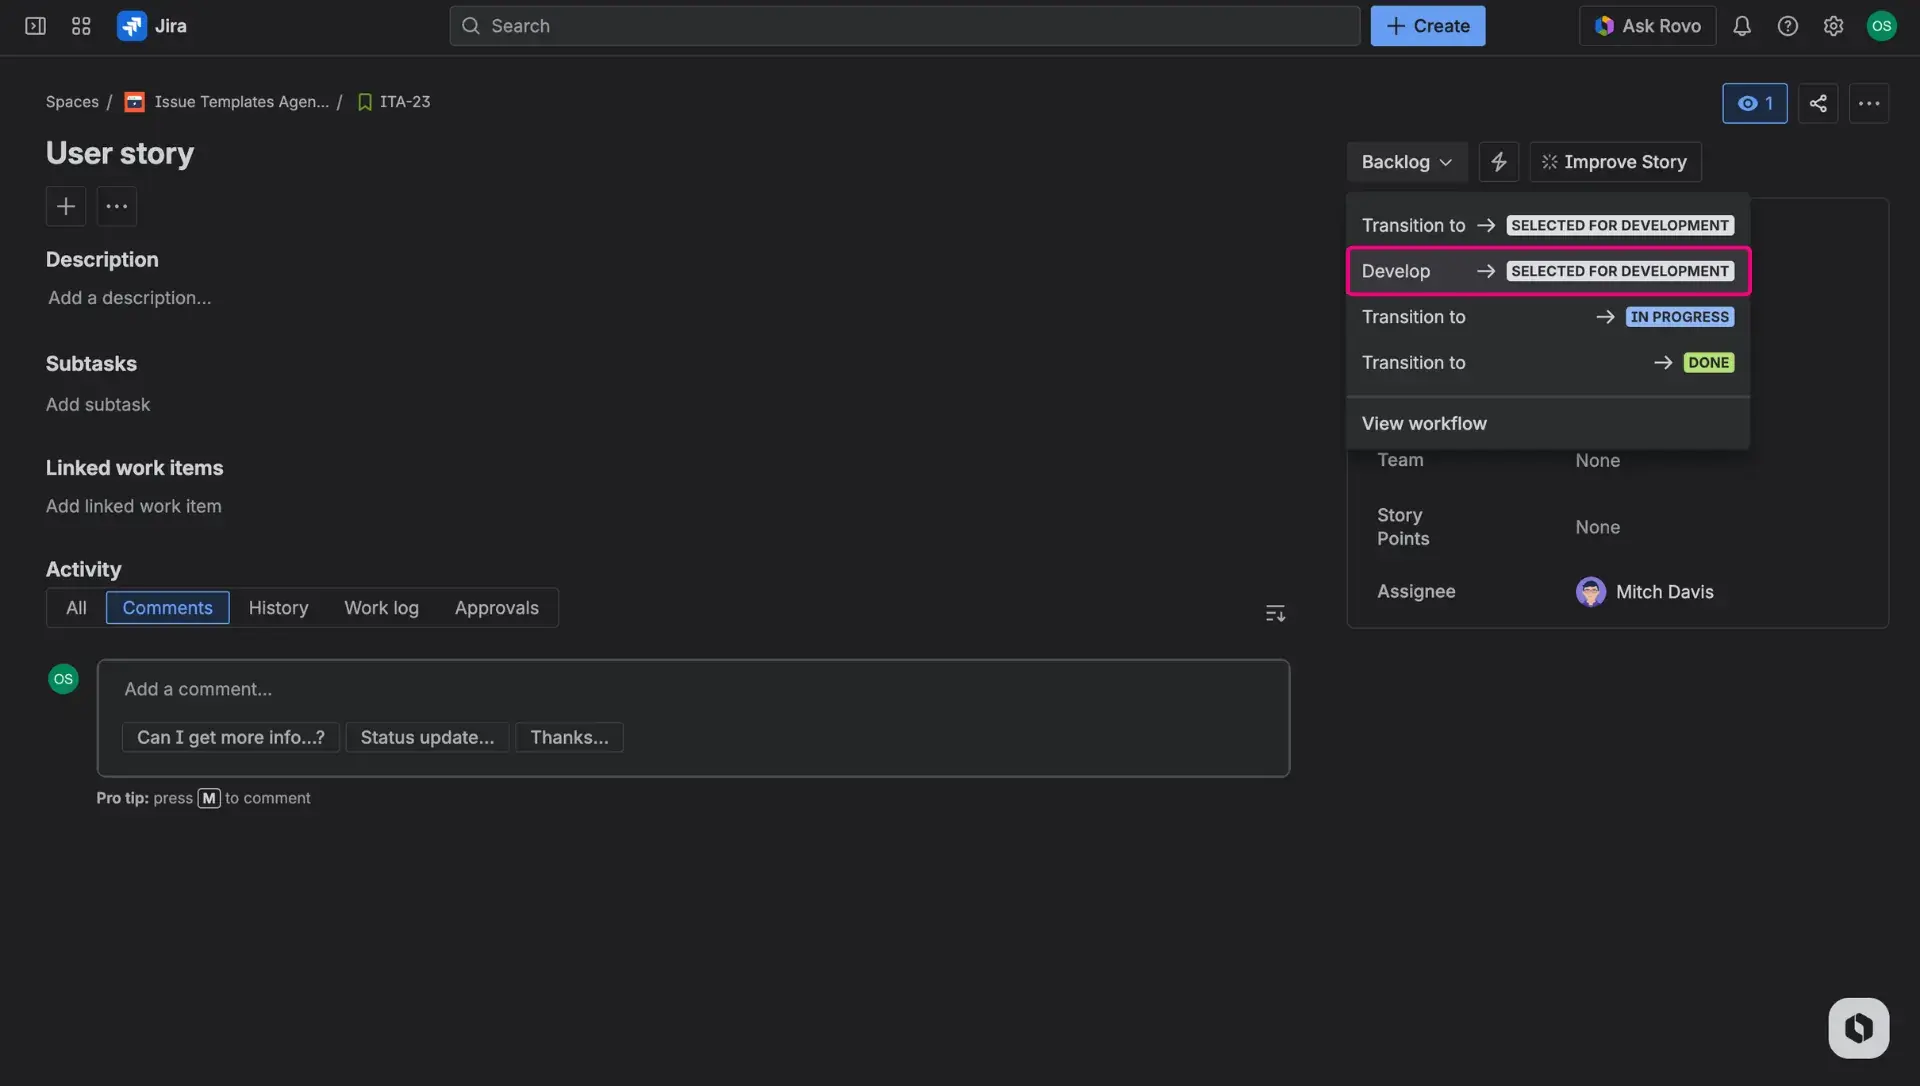Toggle watching this issue via the eye icon
Image resolution: width=1920 pixels, height=1086 pixels.
(1755, 103)
